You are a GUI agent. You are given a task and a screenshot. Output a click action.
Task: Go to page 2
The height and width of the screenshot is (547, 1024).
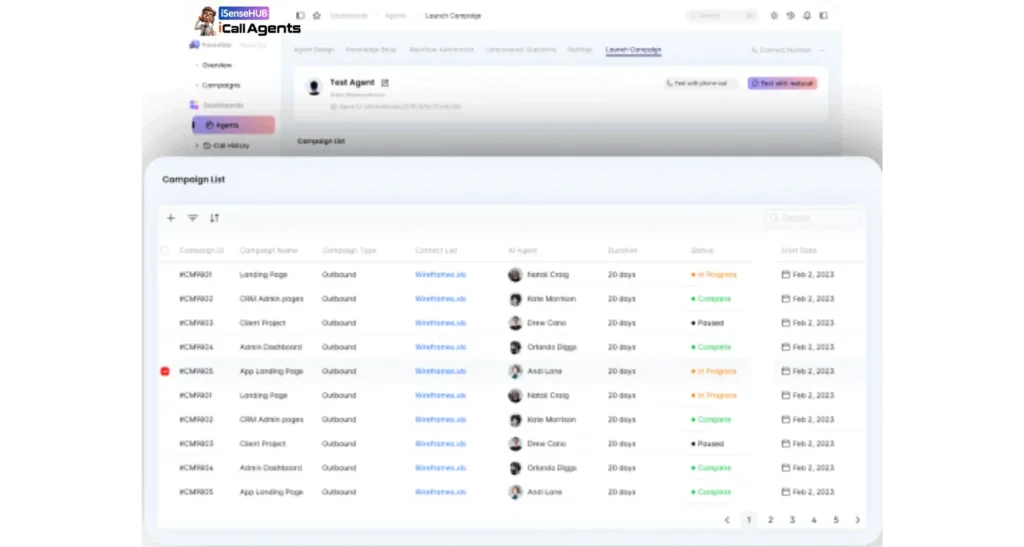771,520
